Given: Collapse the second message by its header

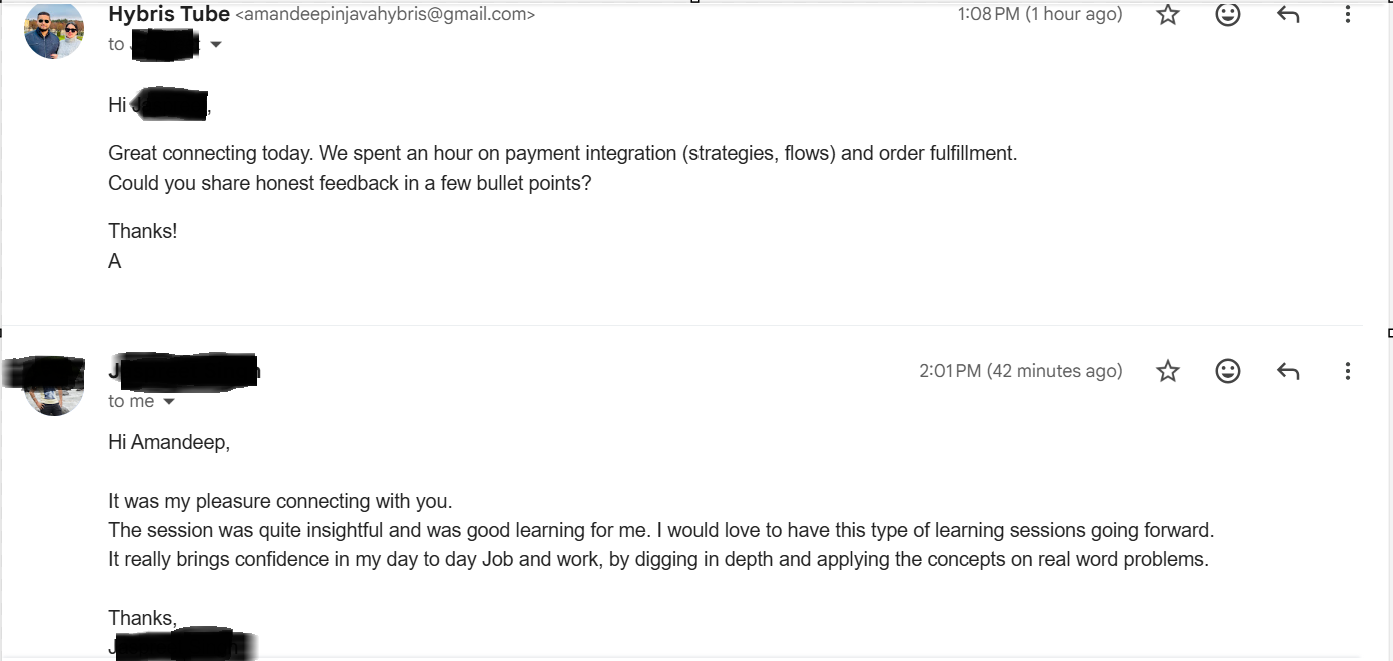Looking at the screenshot, I should tap(700, 380).
